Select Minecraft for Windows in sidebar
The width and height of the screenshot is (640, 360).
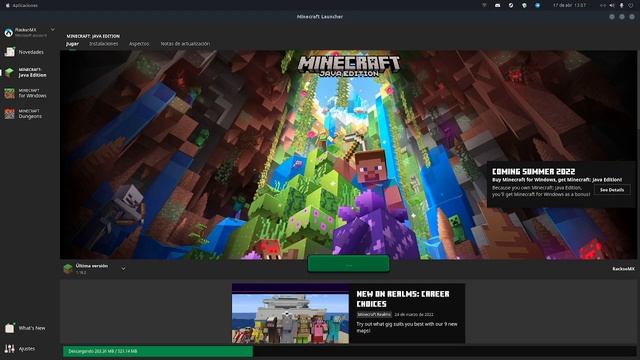25,93
